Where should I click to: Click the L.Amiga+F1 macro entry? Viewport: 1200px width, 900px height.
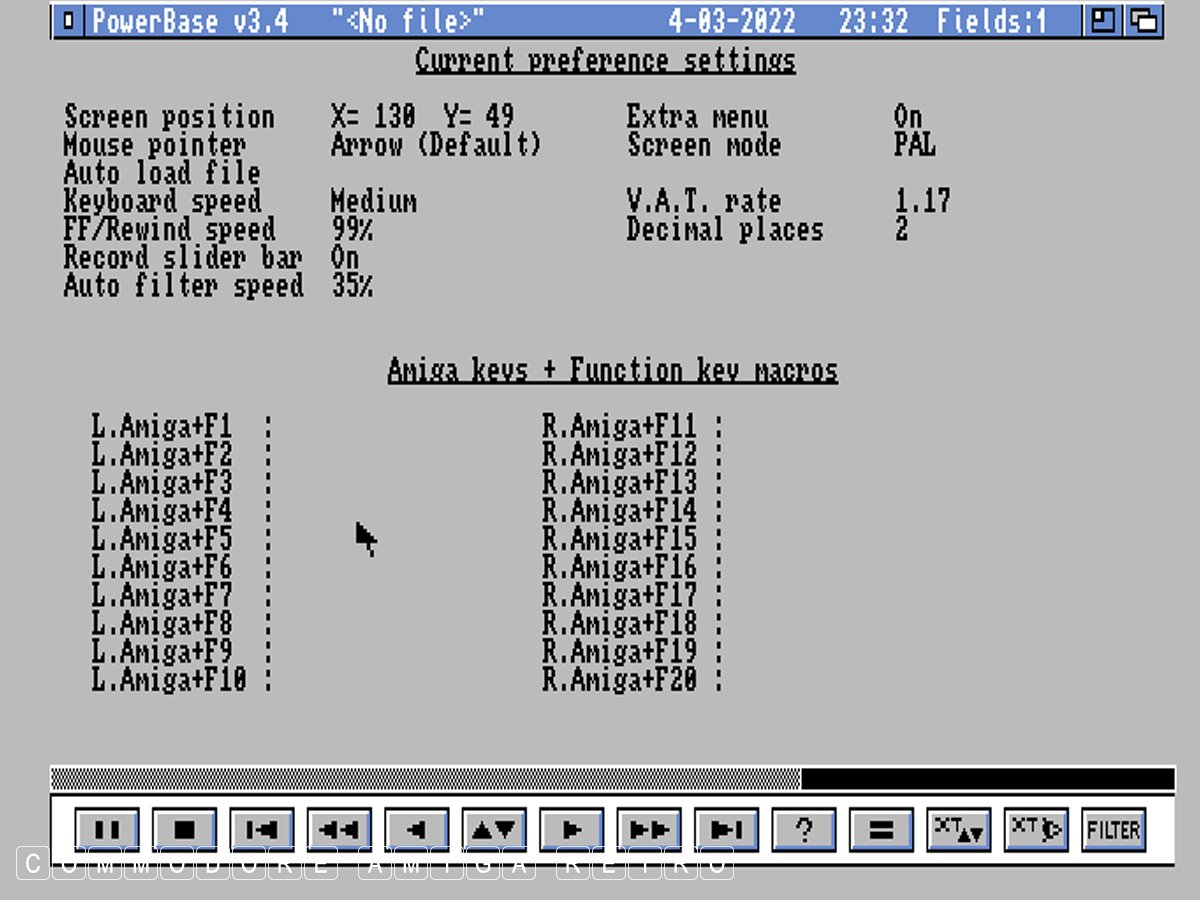(162, 427)
